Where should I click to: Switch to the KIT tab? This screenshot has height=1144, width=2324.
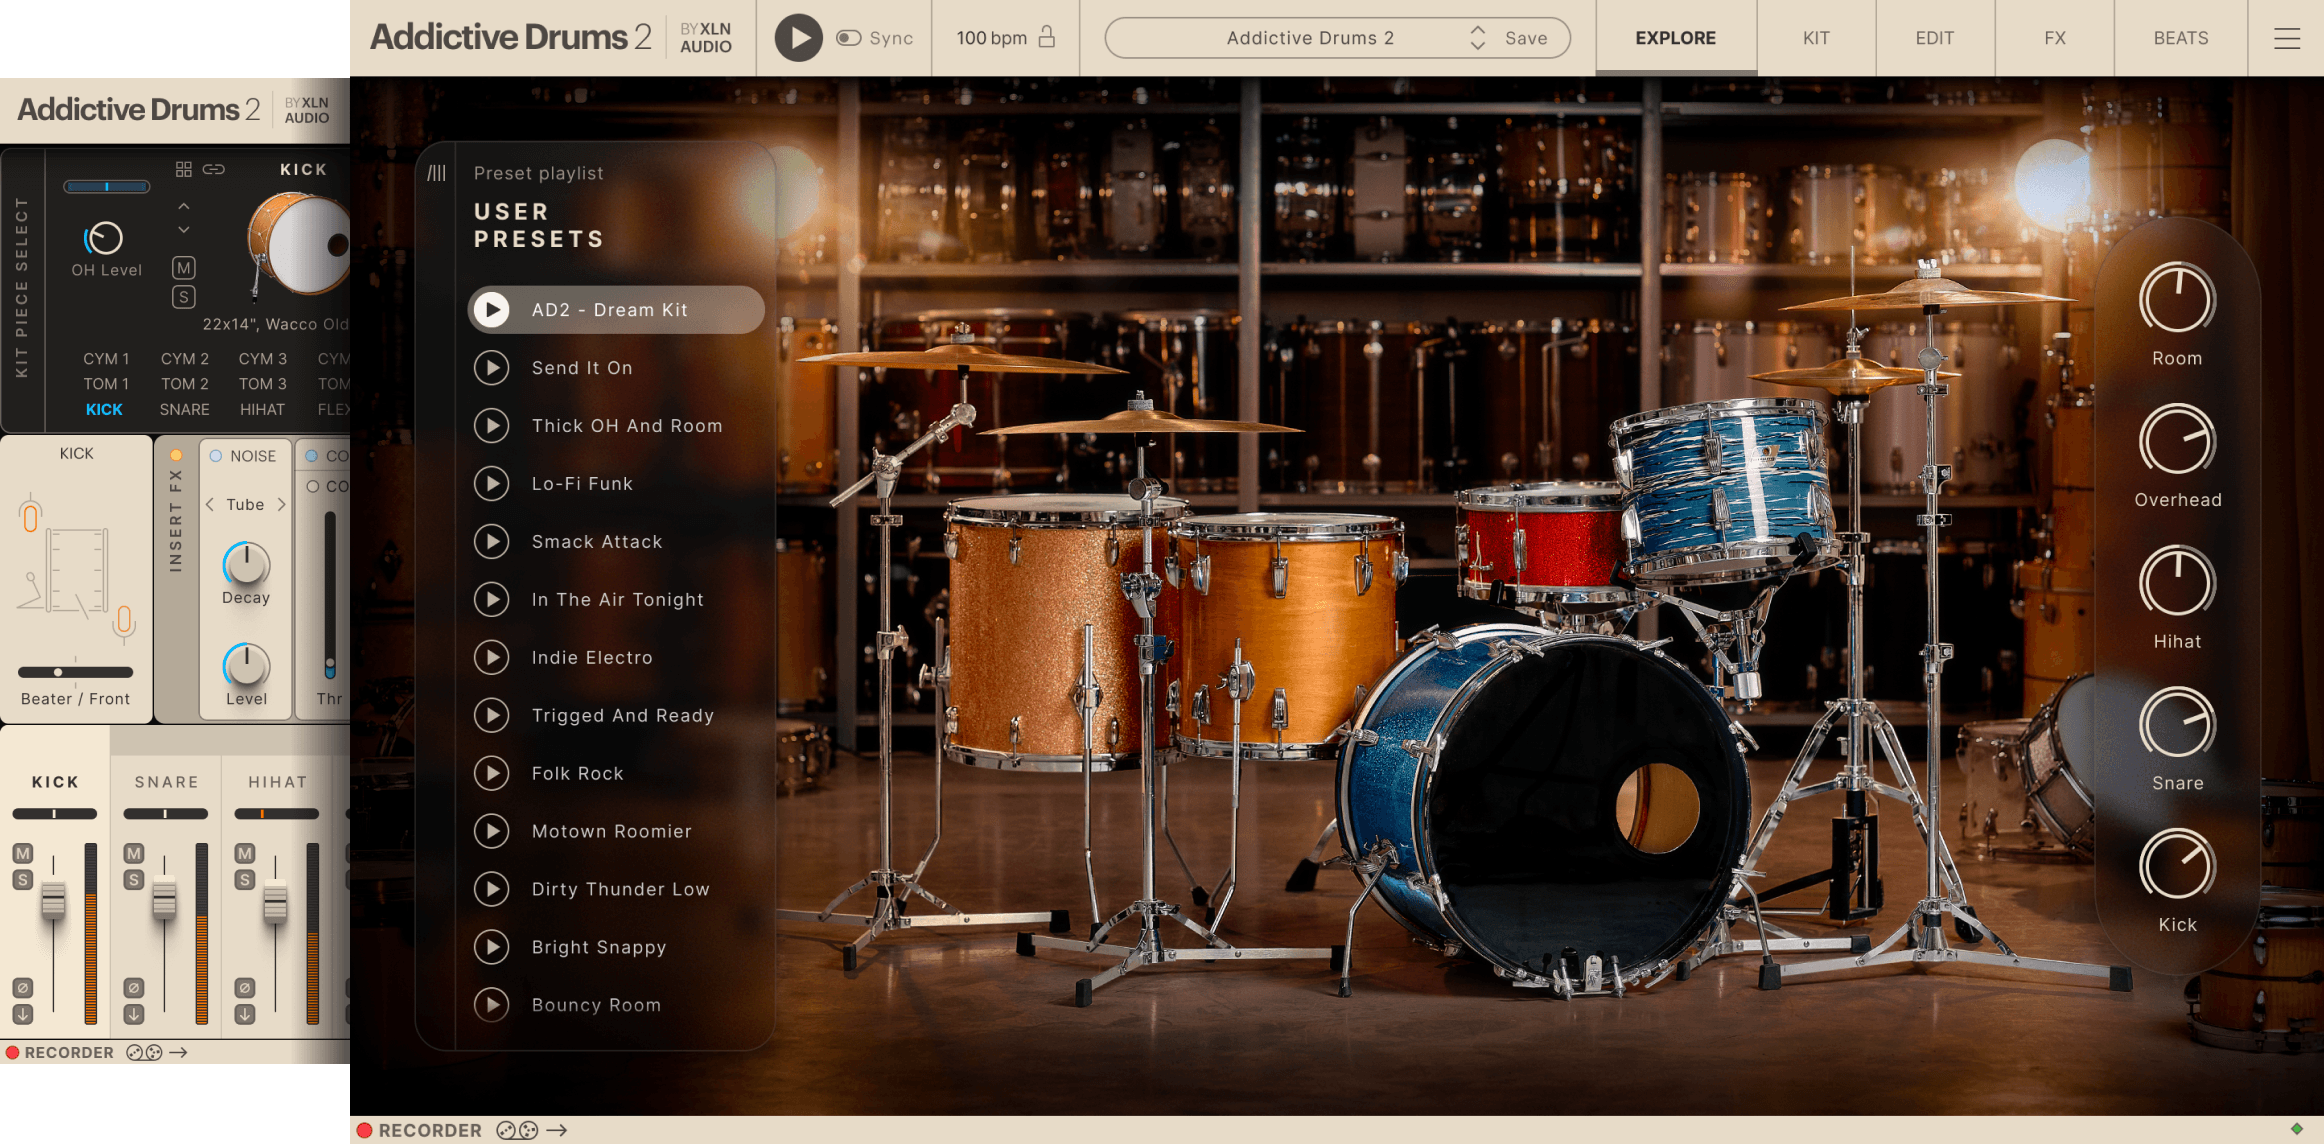click(1816, 38)
